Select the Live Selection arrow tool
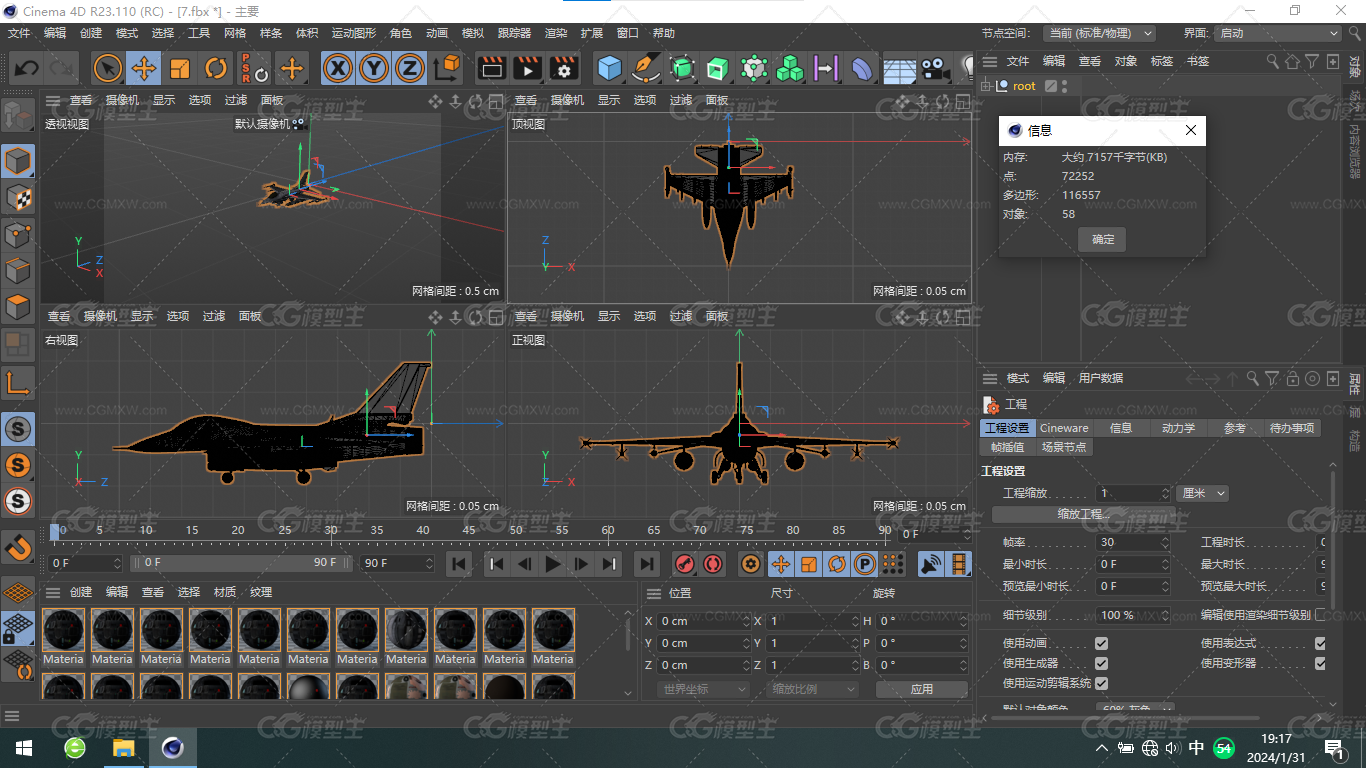The image size is (1366, 768). pyautogui.click(x=107, y=68)
